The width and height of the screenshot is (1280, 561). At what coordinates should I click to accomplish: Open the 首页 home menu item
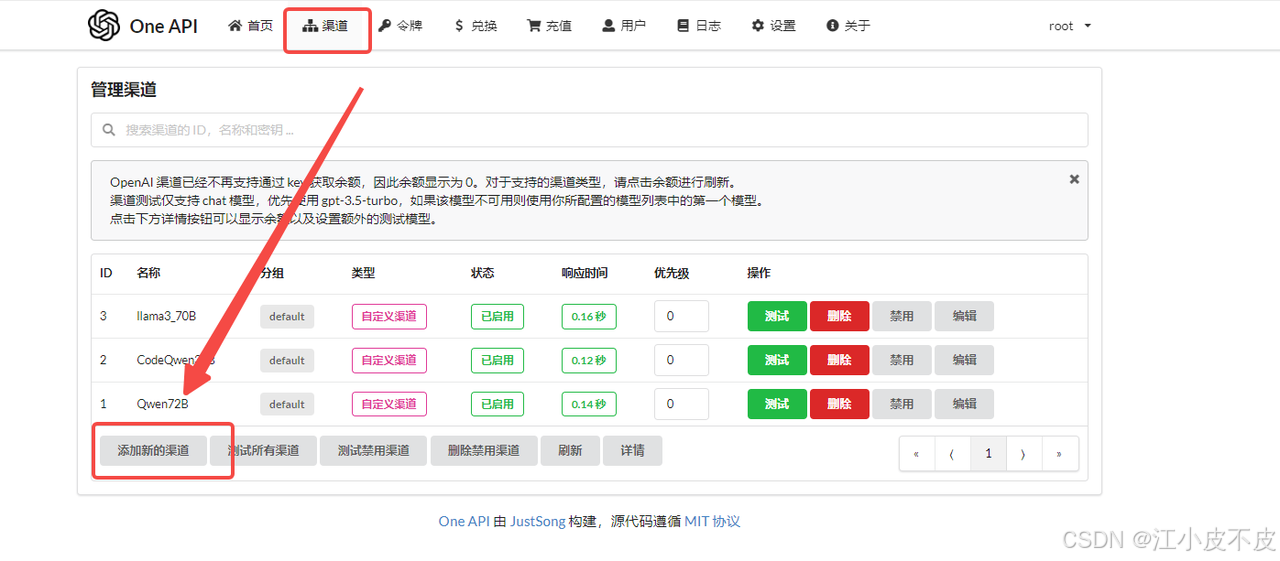(250, 26)
